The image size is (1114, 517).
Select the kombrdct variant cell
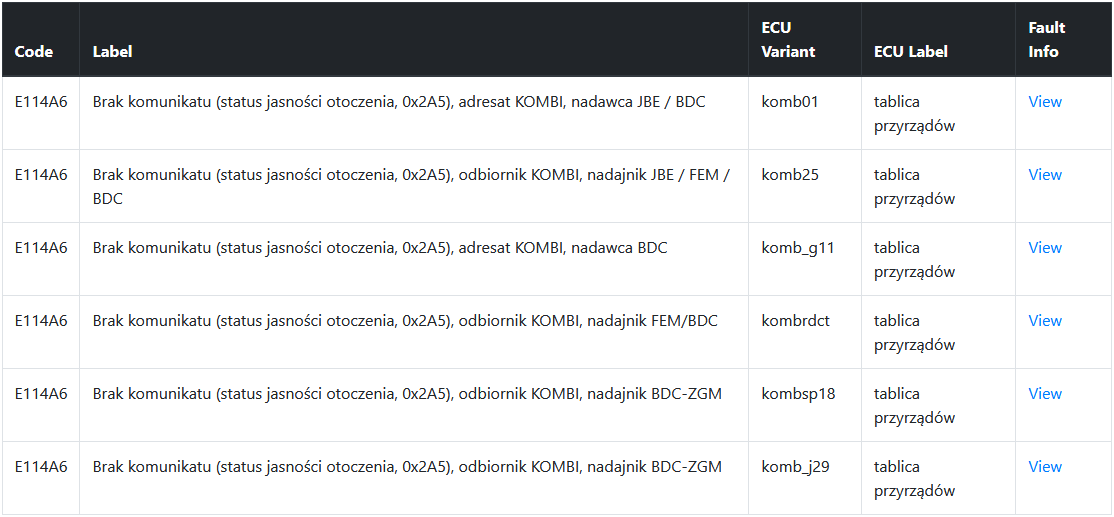(x=796, y=321)
